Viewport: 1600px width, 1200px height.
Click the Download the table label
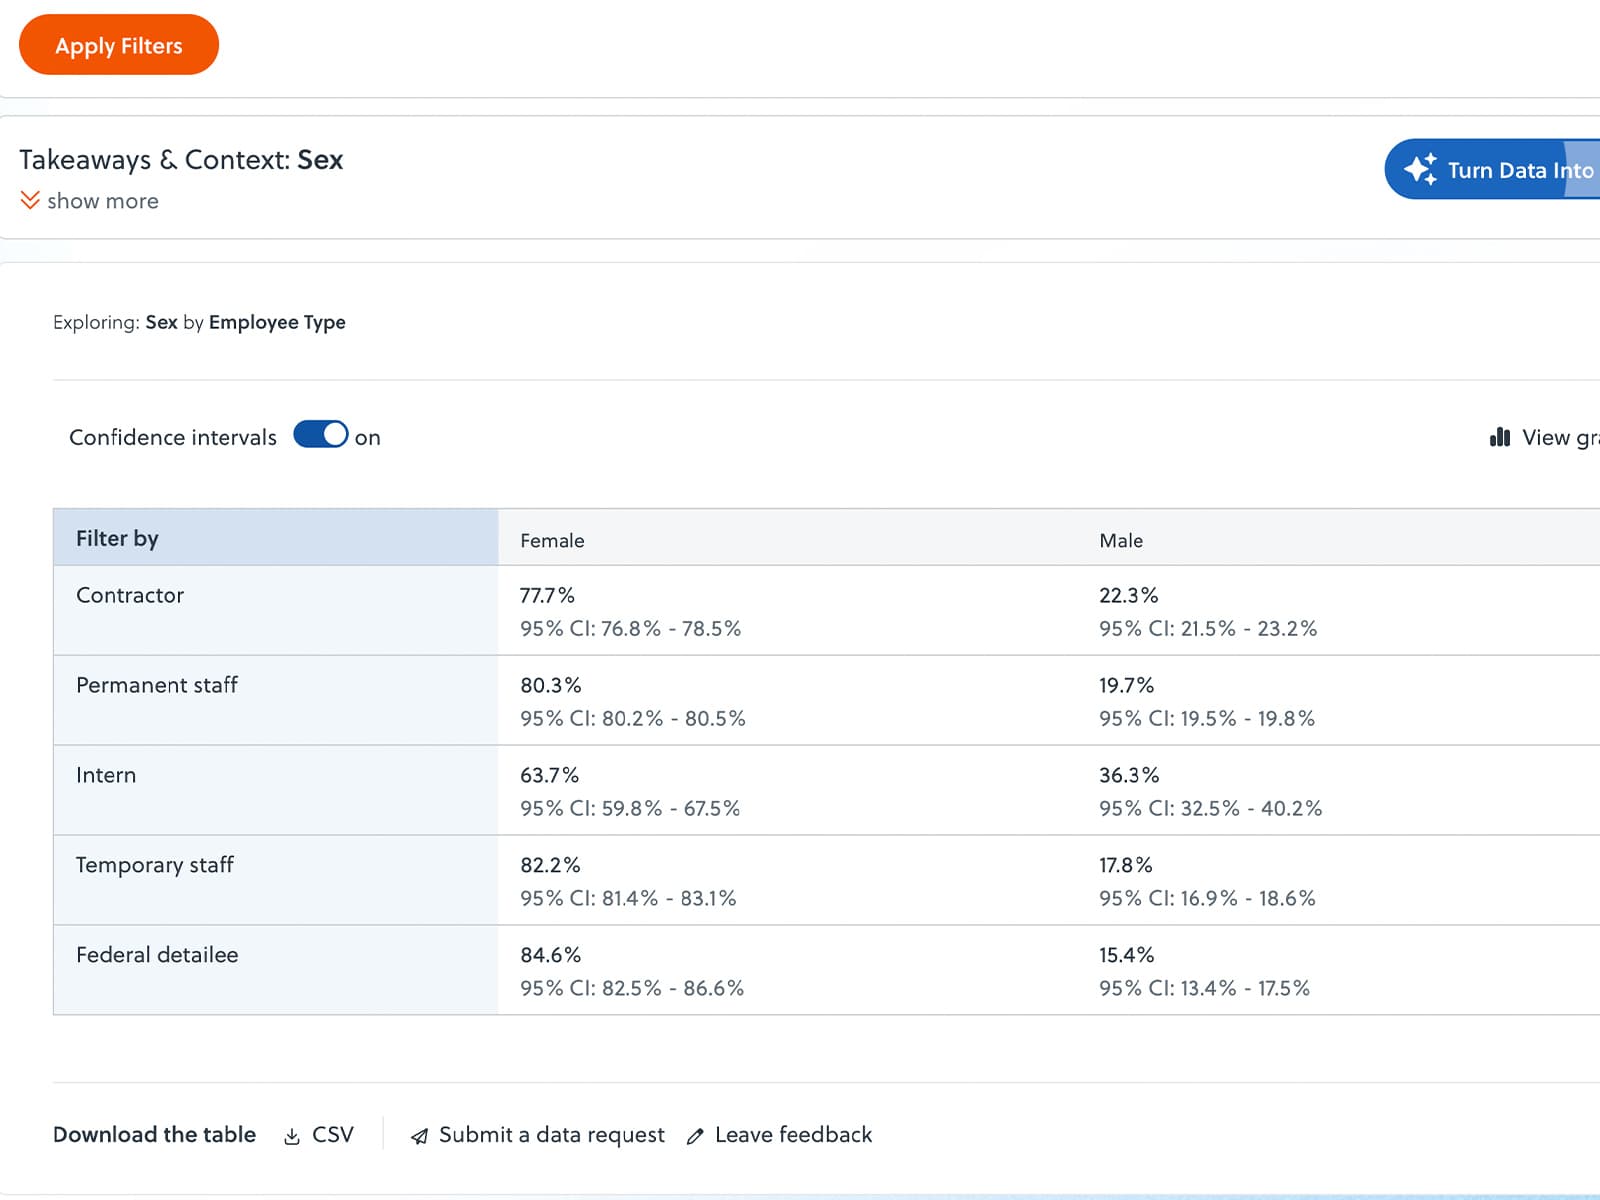click(154, 1134)
